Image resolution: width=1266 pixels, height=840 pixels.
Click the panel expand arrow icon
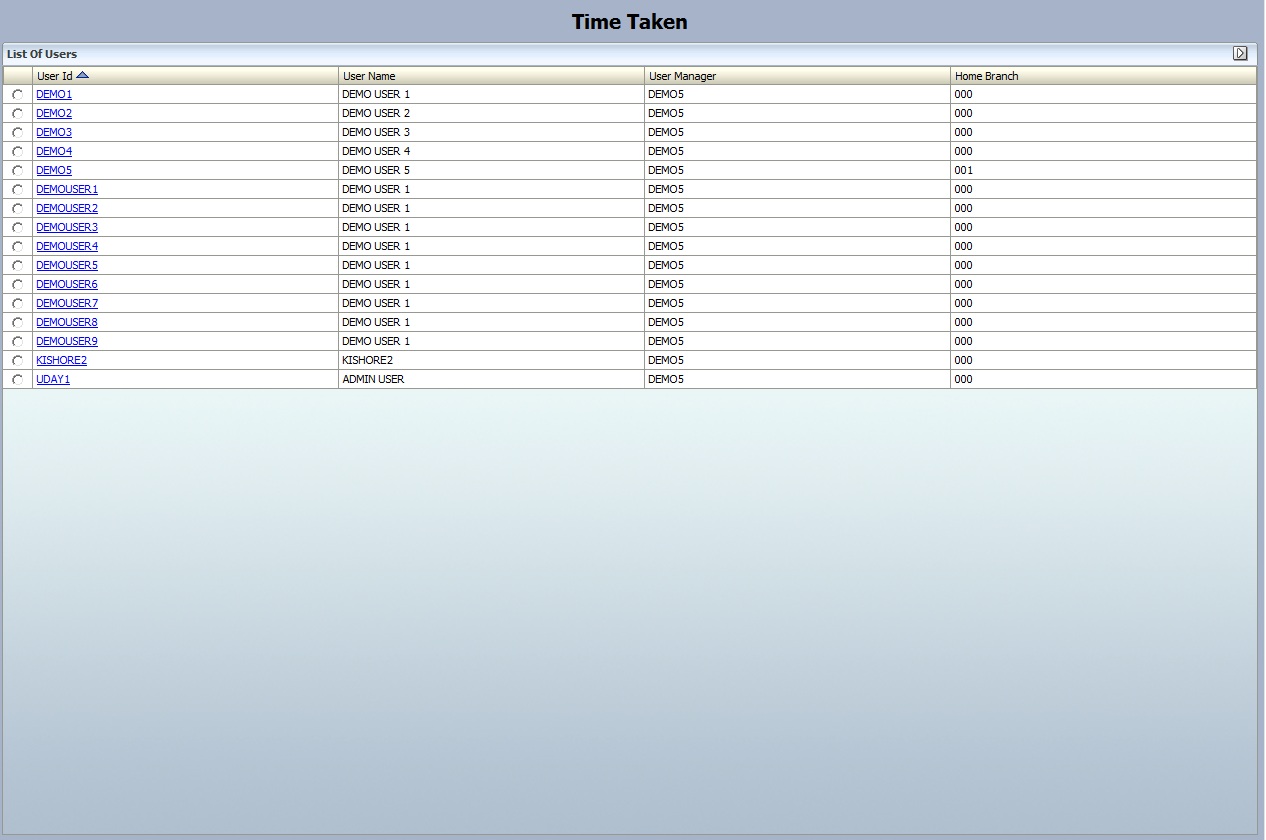point(1240,54)
